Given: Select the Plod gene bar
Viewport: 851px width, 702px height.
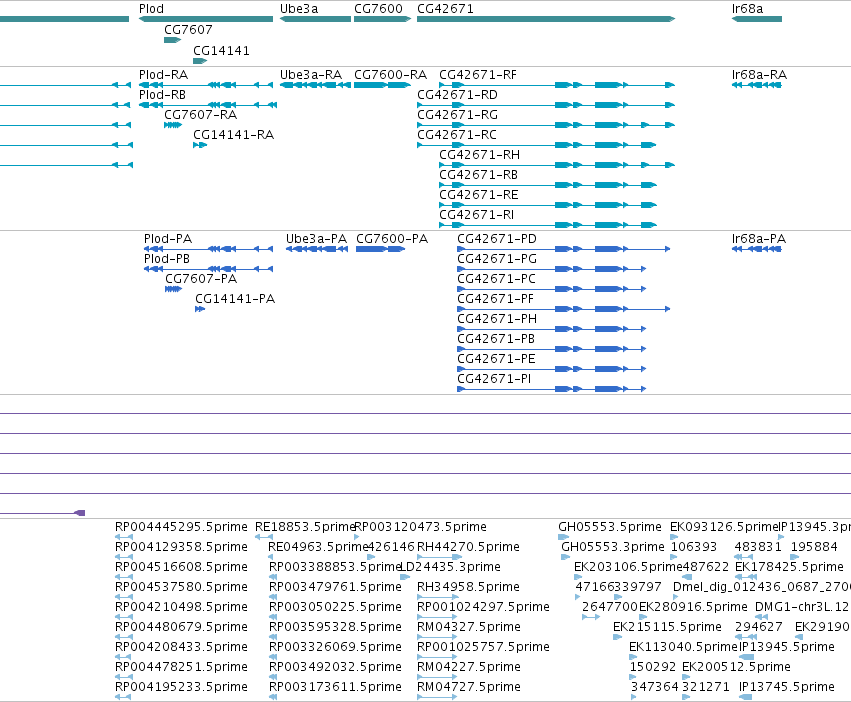Looking at the screenshot, I should click(206, 19).
